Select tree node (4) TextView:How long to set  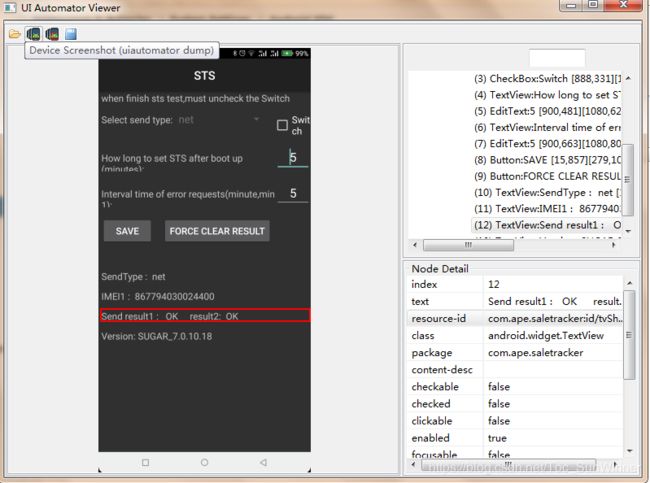pos(547,95)
